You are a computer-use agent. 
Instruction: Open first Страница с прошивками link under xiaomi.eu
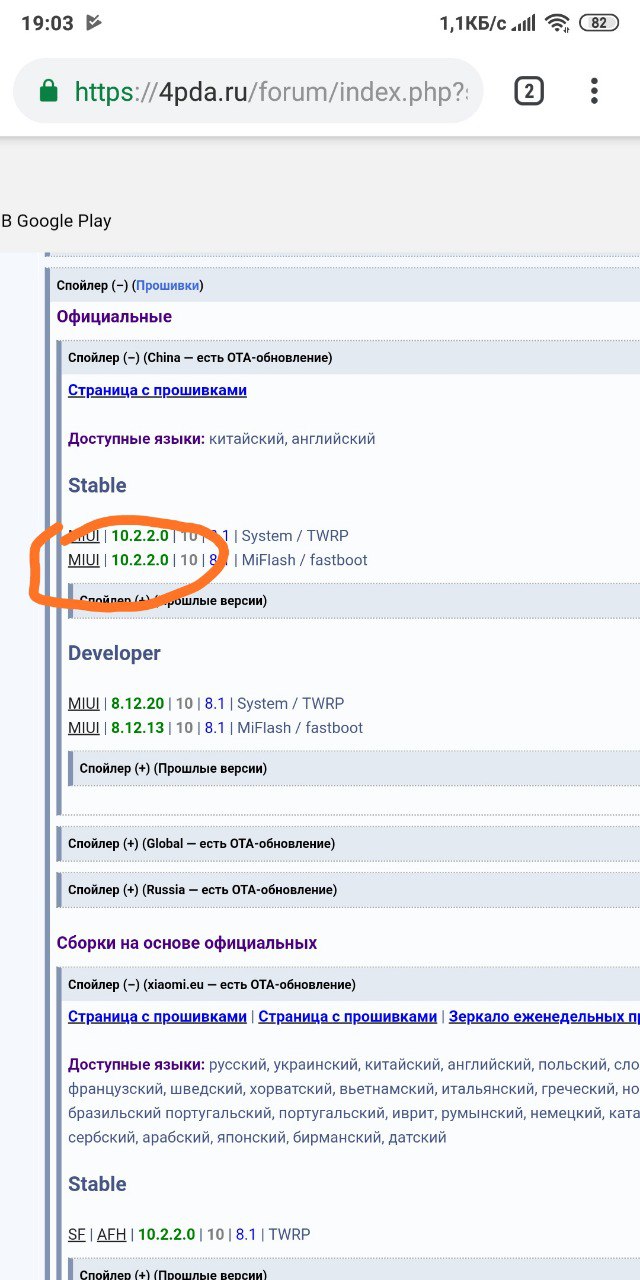(x=157, y=1017)
